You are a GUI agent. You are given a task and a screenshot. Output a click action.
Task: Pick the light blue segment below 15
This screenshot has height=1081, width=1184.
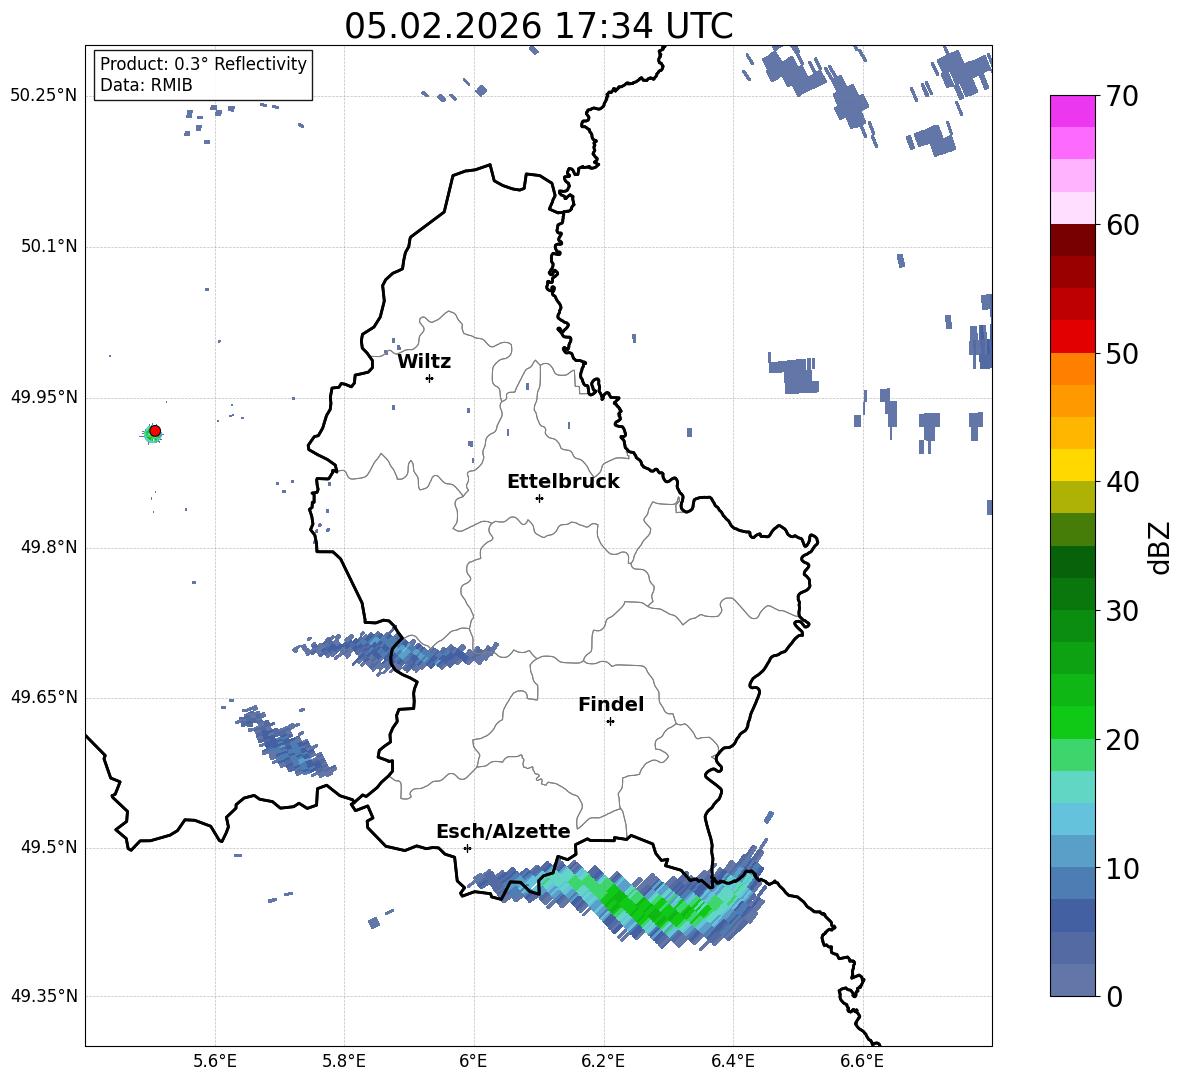[1072, 820]
